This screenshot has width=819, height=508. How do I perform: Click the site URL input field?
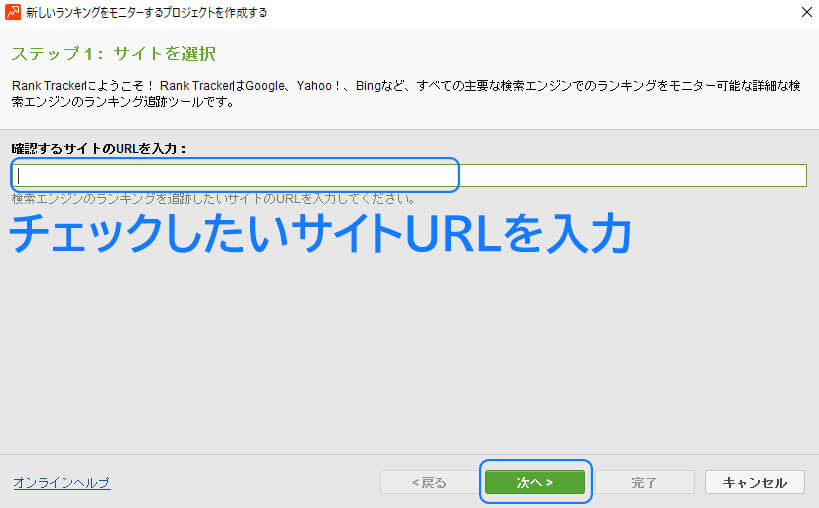(x=409, y=175)
